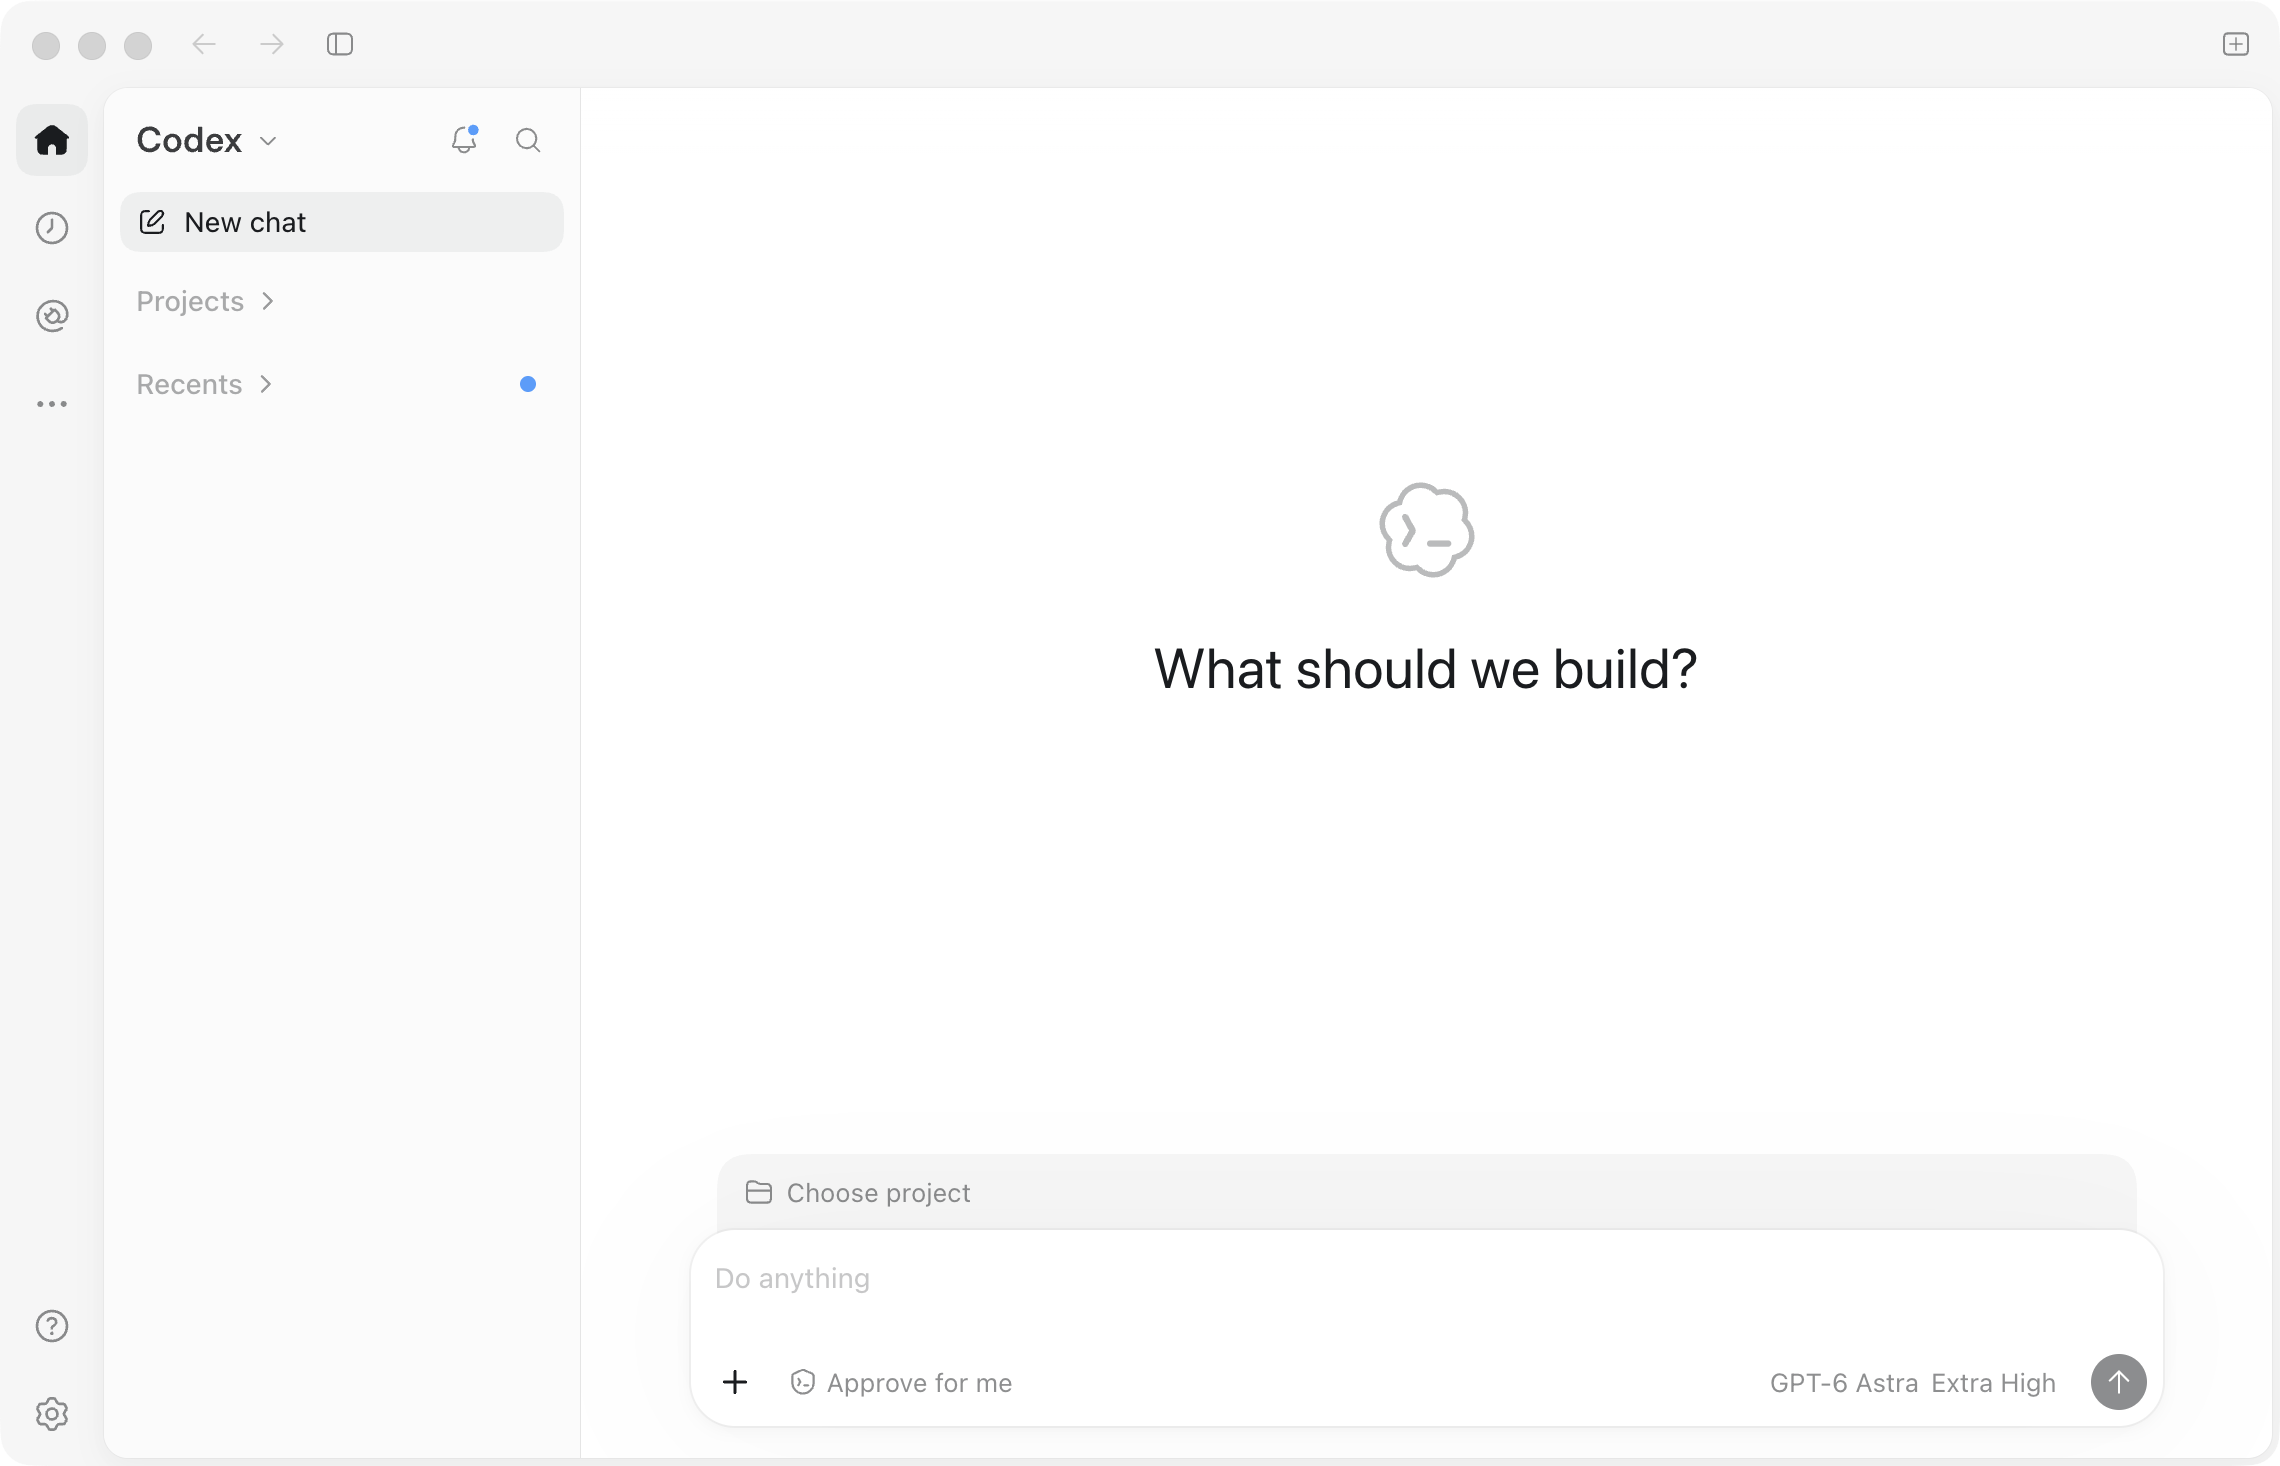Change the Extra High reasoning level
The height and width of the screenshot is (1466, 2280).
click(1994, 1383)
